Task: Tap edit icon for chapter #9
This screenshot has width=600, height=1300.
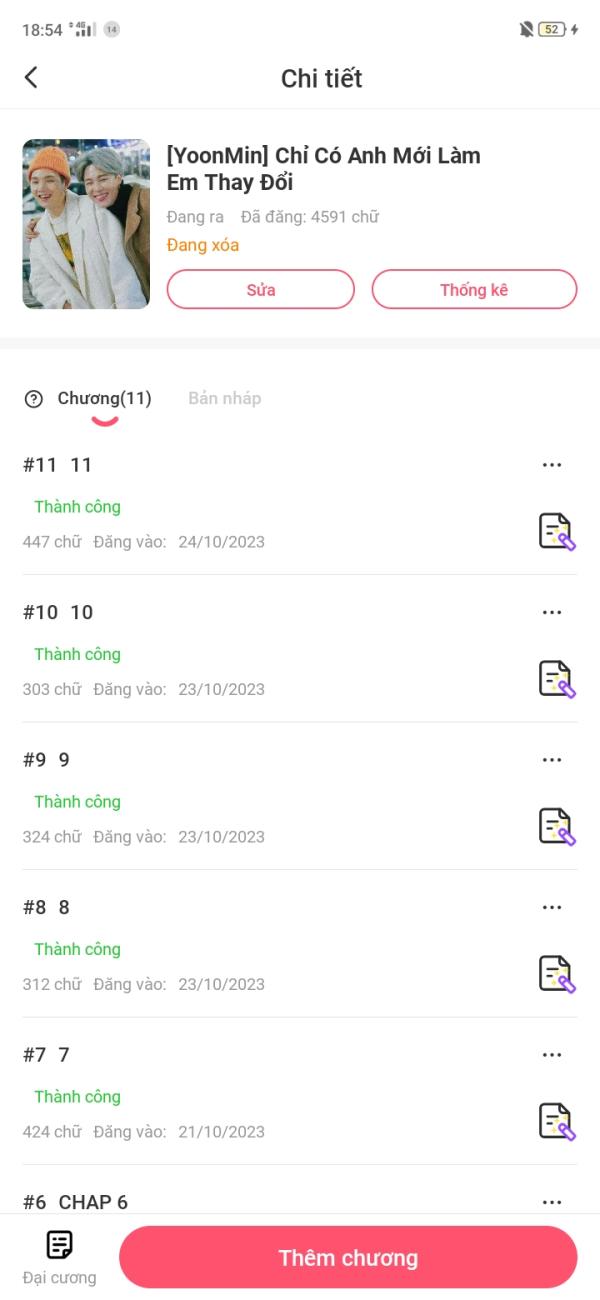Action: (x=557, y=826)
